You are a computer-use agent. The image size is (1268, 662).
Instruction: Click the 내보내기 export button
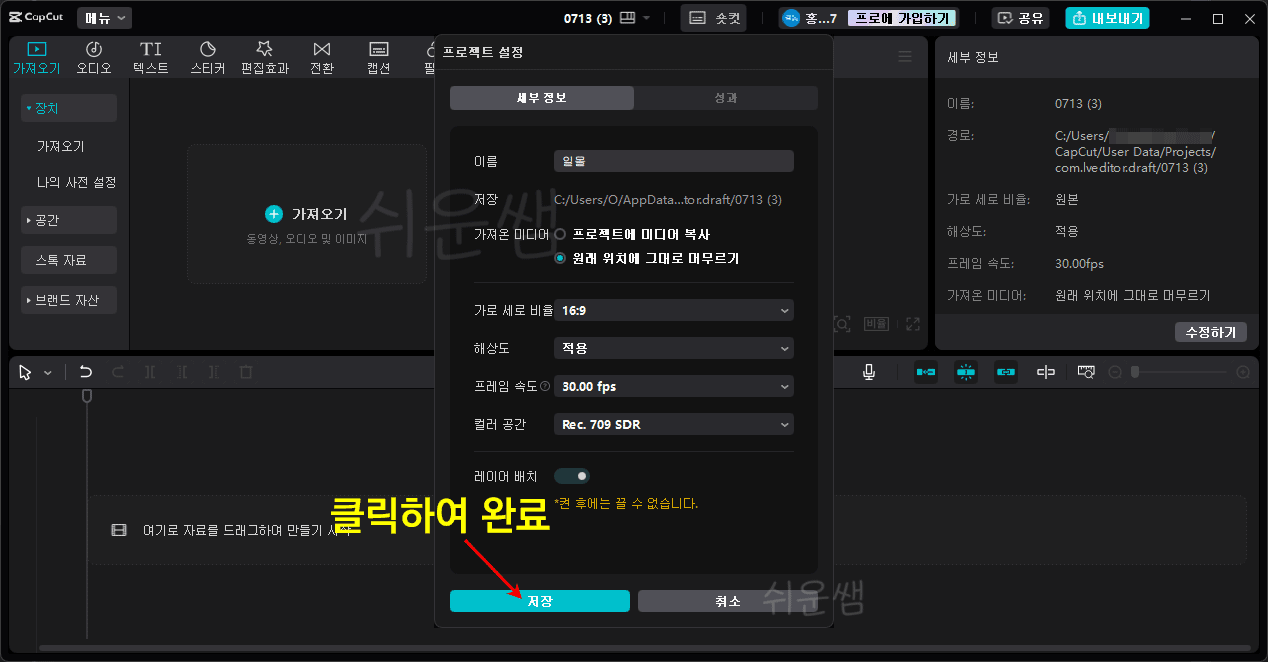click(1107, 18)
